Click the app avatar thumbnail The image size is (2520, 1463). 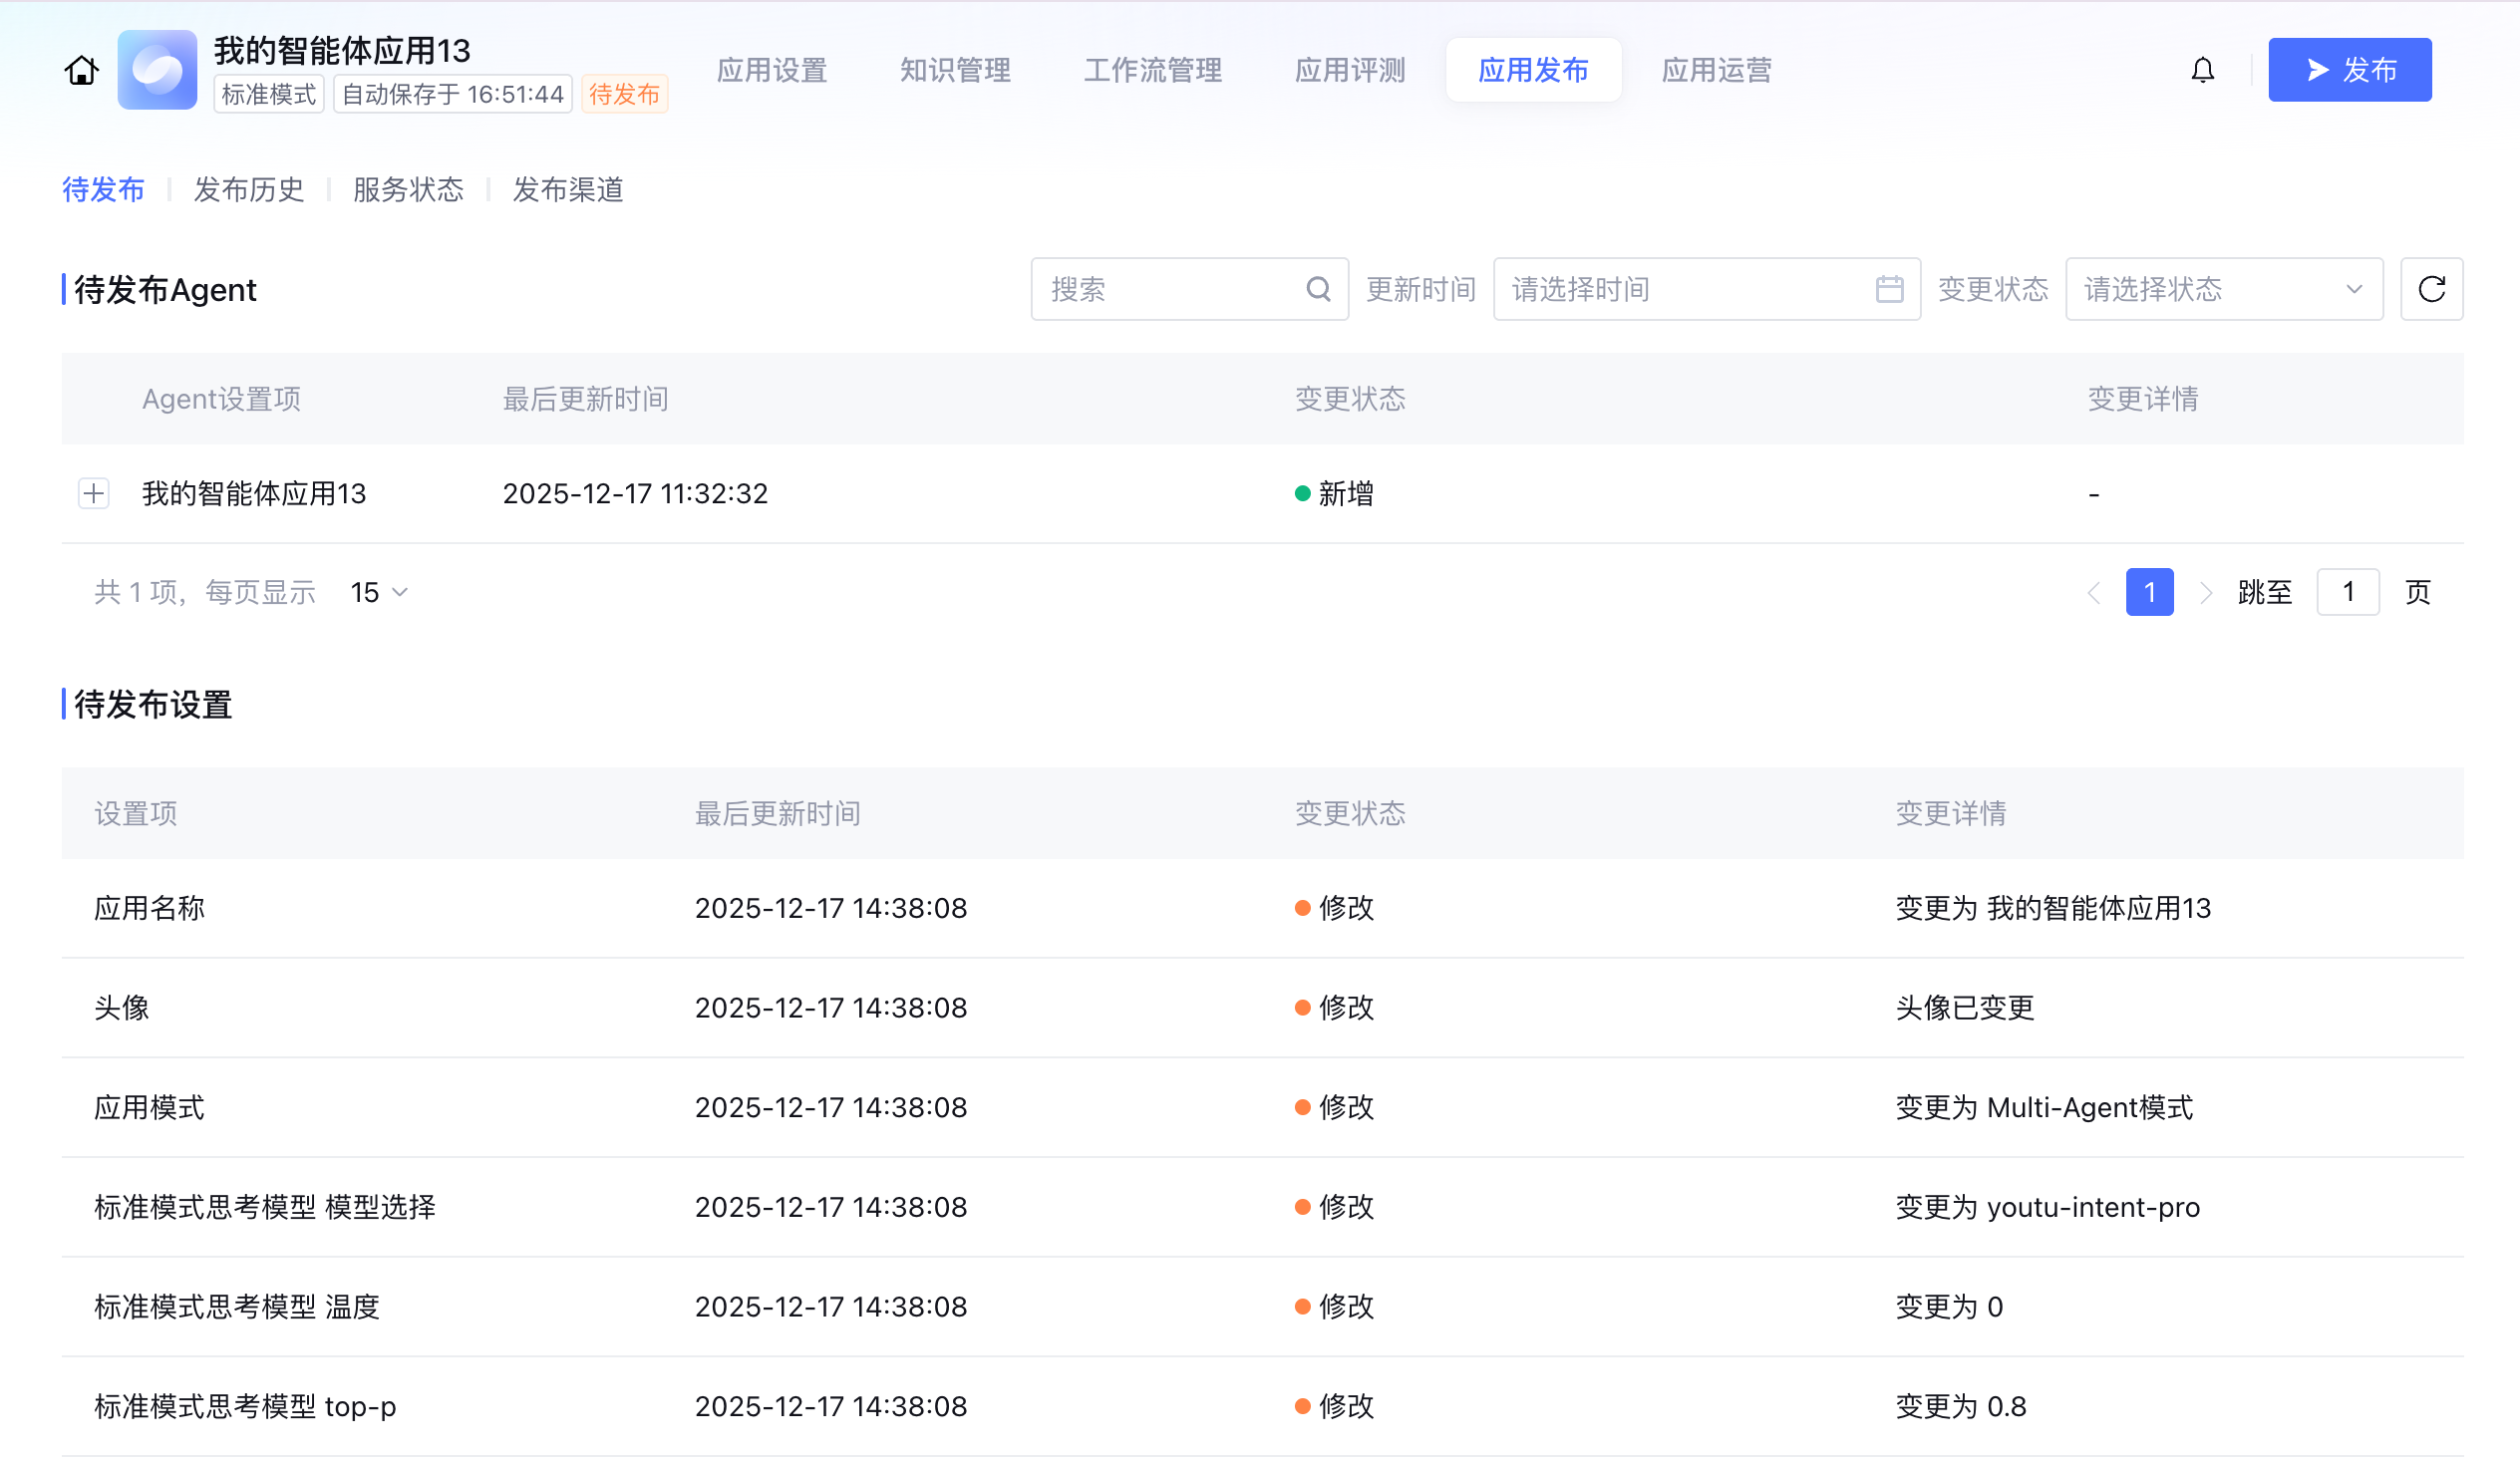point(157,70)
